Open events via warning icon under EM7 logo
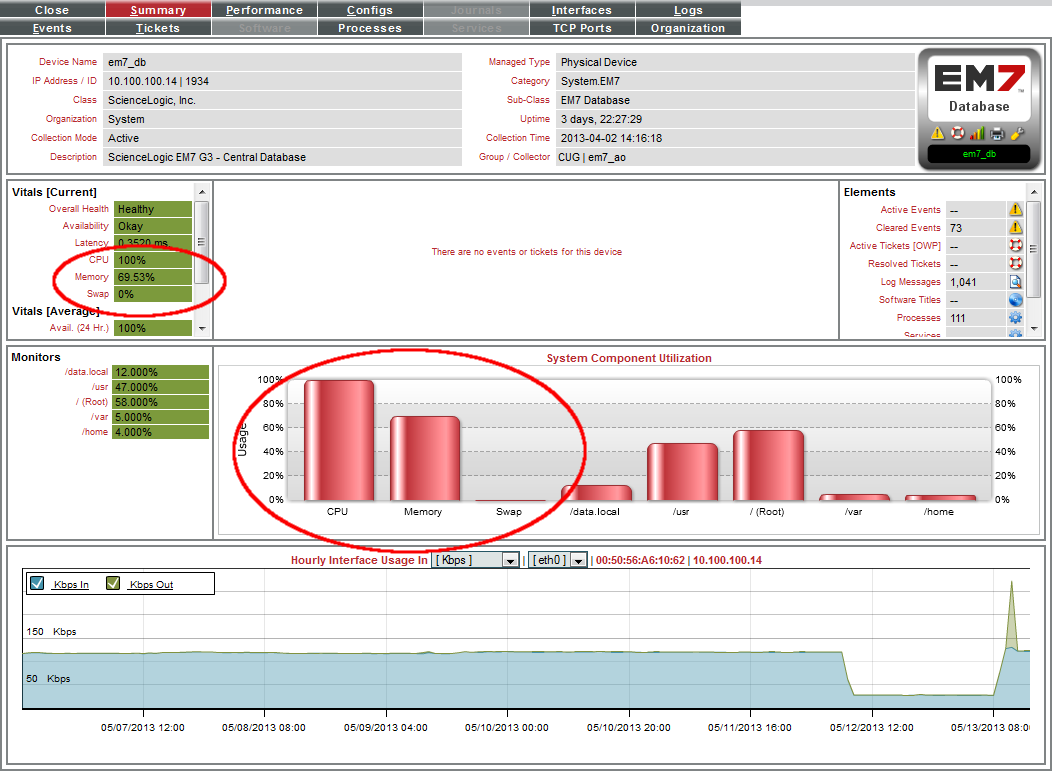This screenshot has height=771, width=1052. tap(937, 133)
